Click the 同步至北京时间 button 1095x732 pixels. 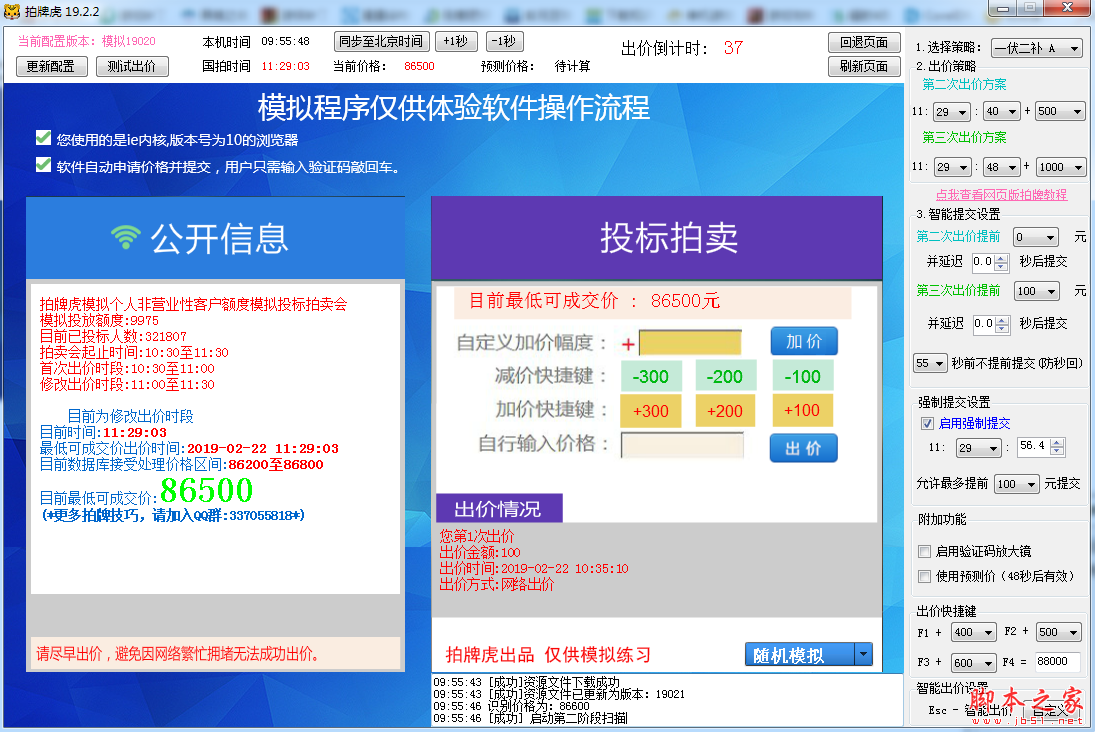pyautogui.click(x=380, y=42)
